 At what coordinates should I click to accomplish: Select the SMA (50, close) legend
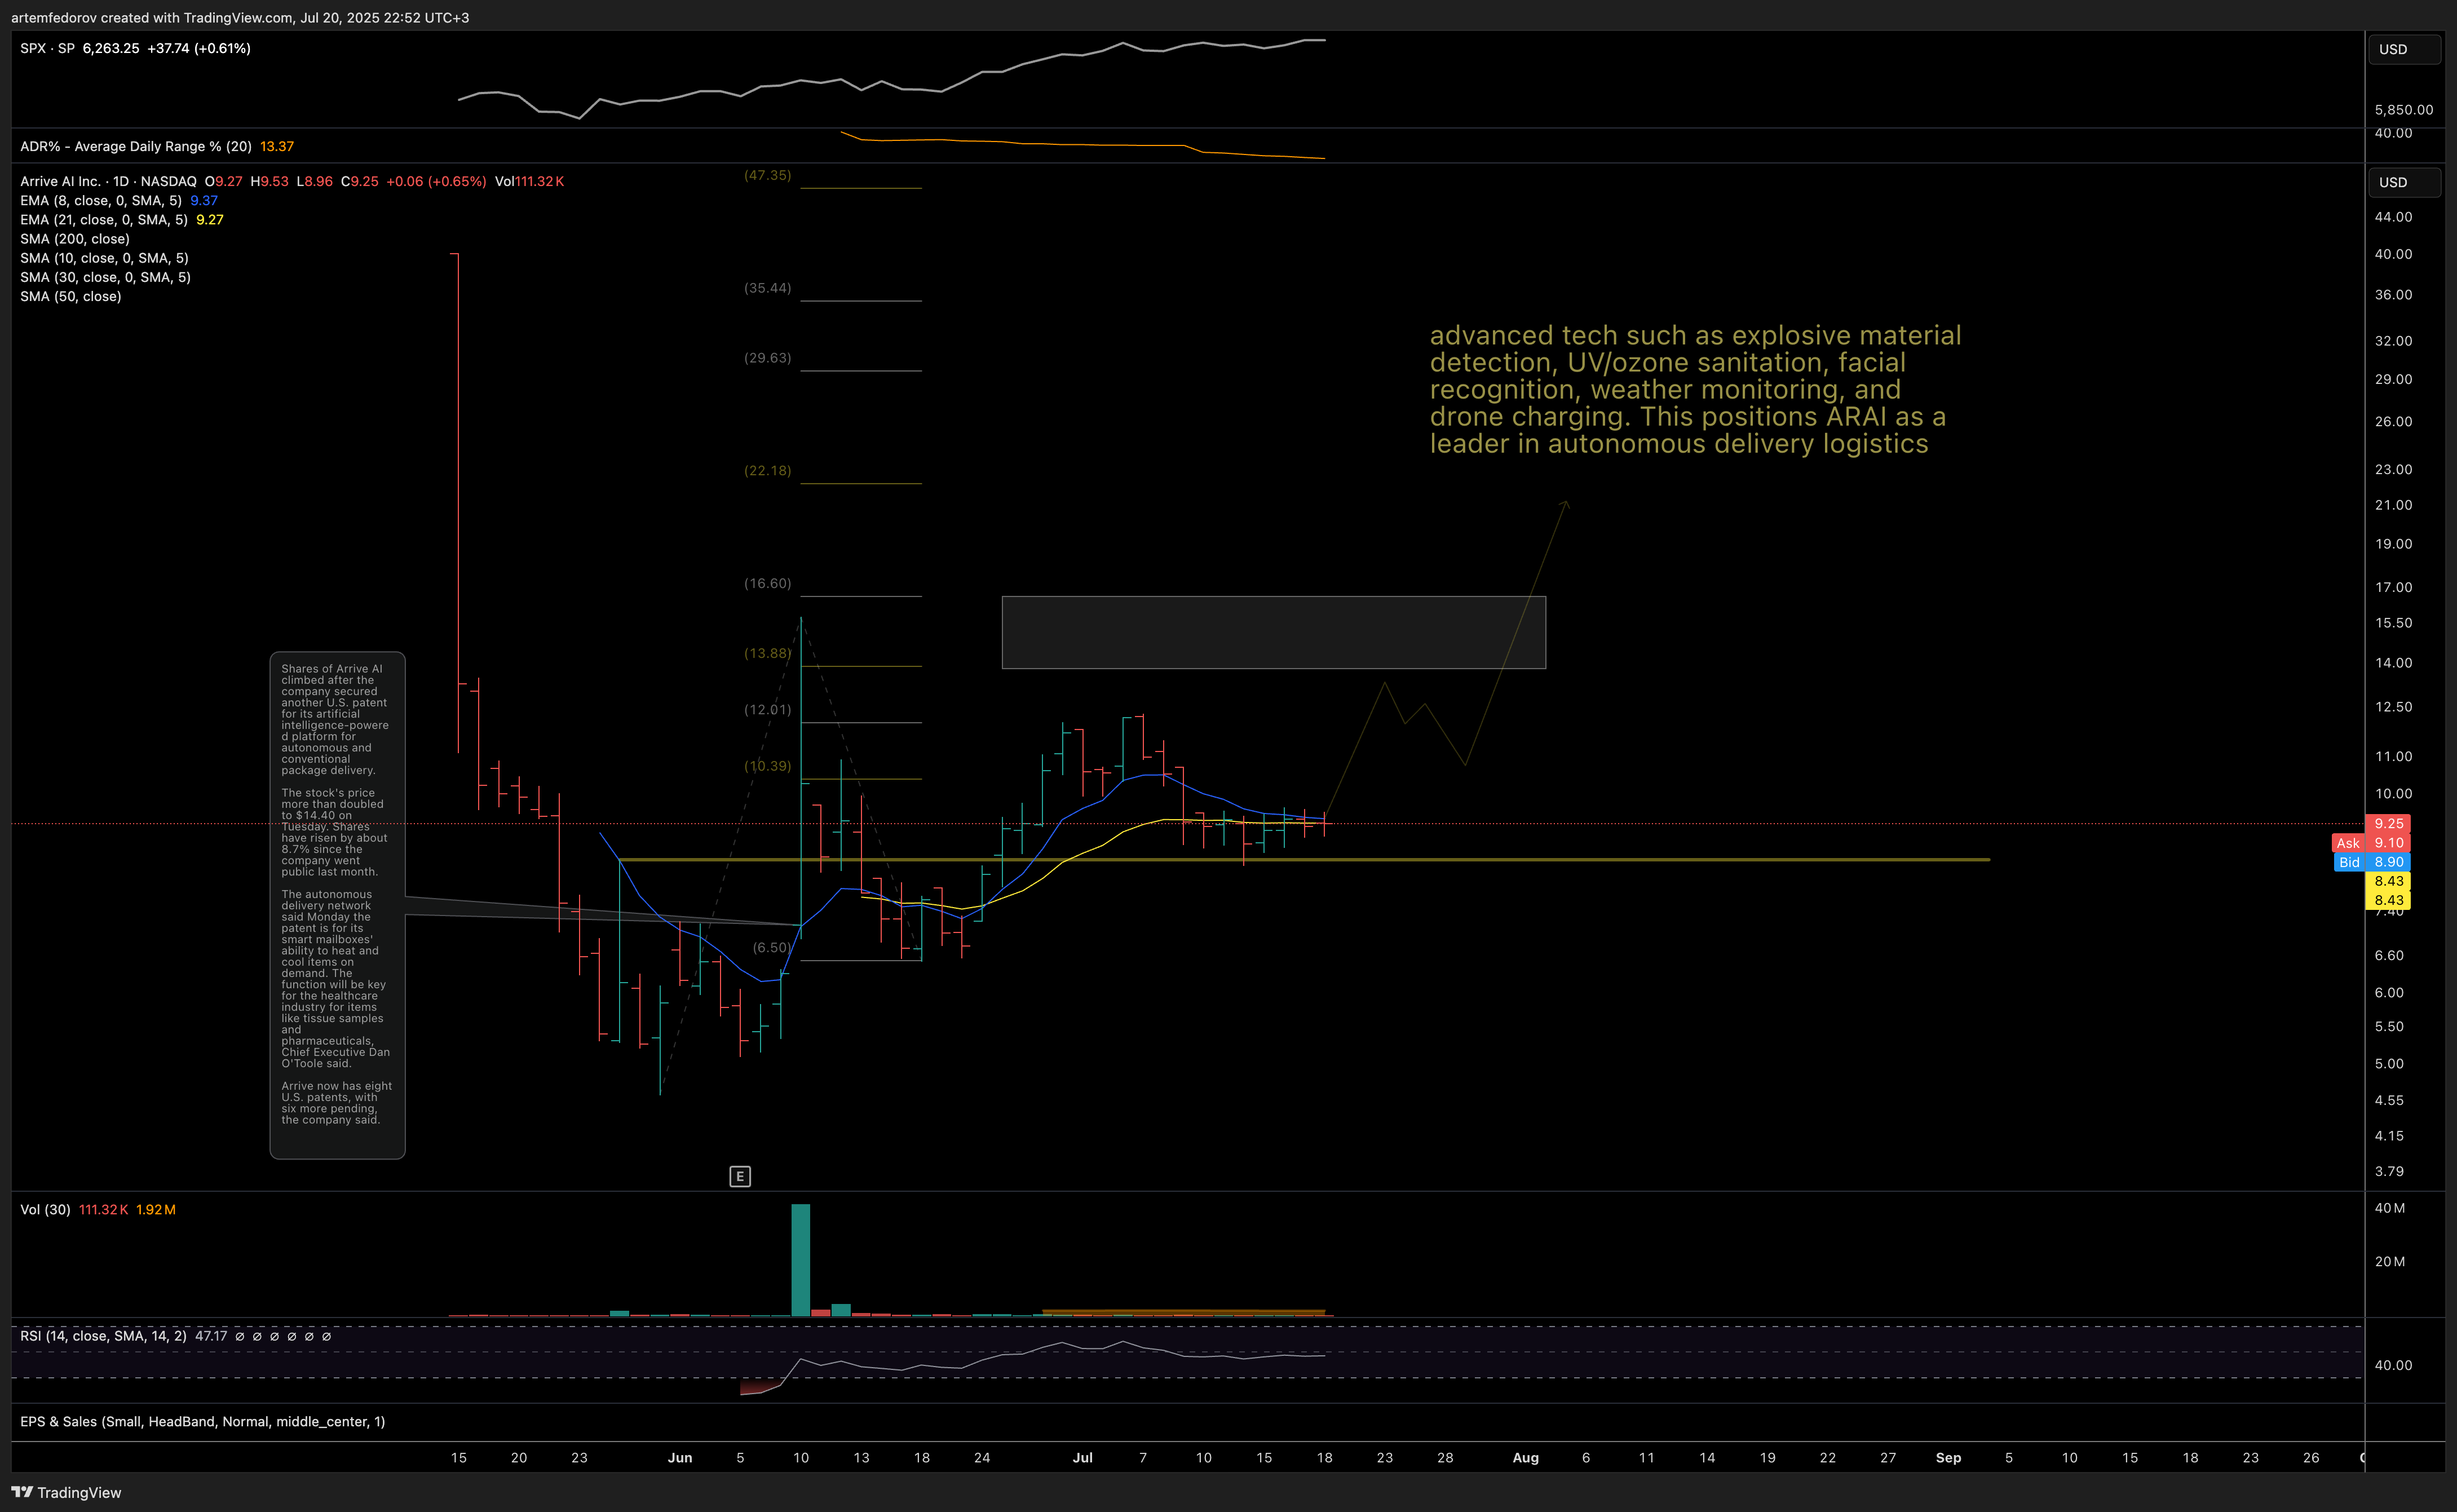(71, 296)
